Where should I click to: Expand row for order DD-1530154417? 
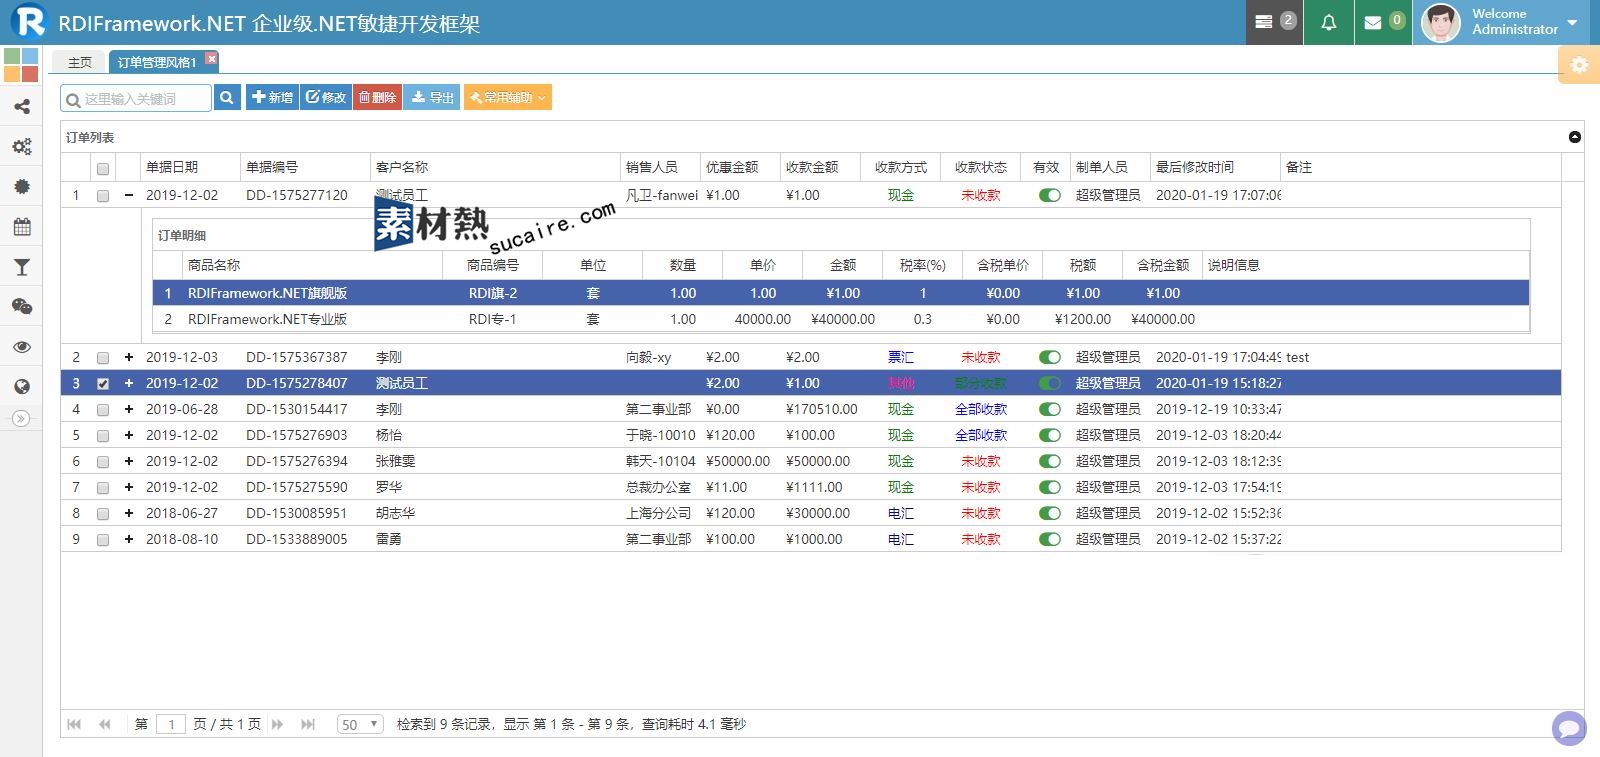pos(129,409)
